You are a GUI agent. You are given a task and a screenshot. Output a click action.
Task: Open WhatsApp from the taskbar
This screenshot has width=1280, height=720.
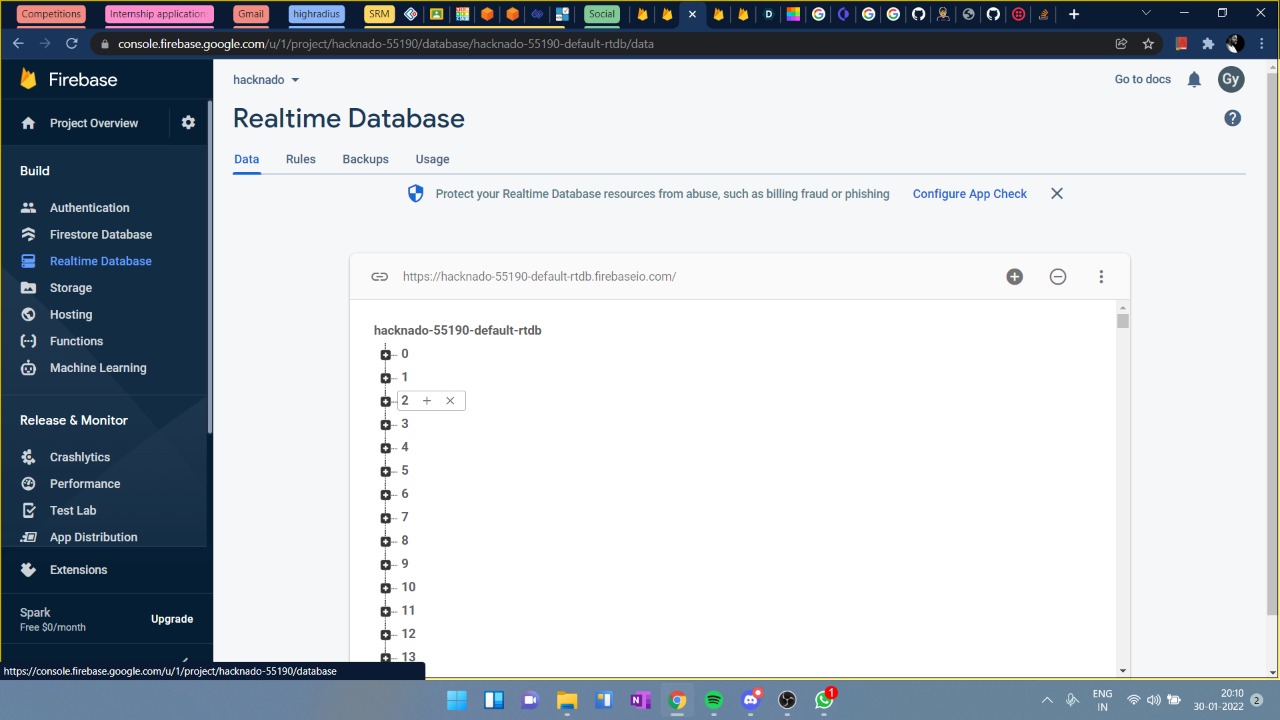click(x=824, y=700)
